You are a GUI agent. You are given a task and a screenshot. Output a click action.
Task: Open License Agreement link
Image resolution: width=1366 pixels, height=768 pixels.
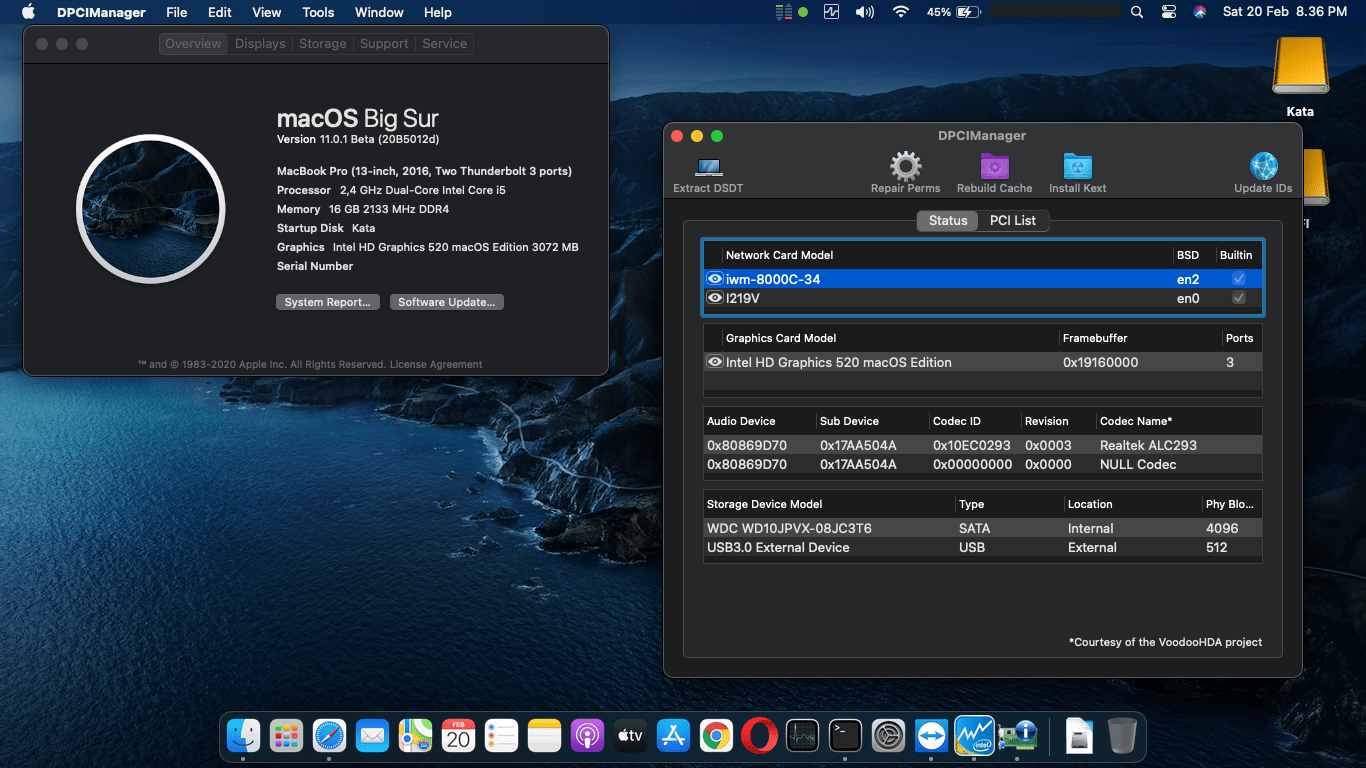pyautogui.click(x=436, y=365)
